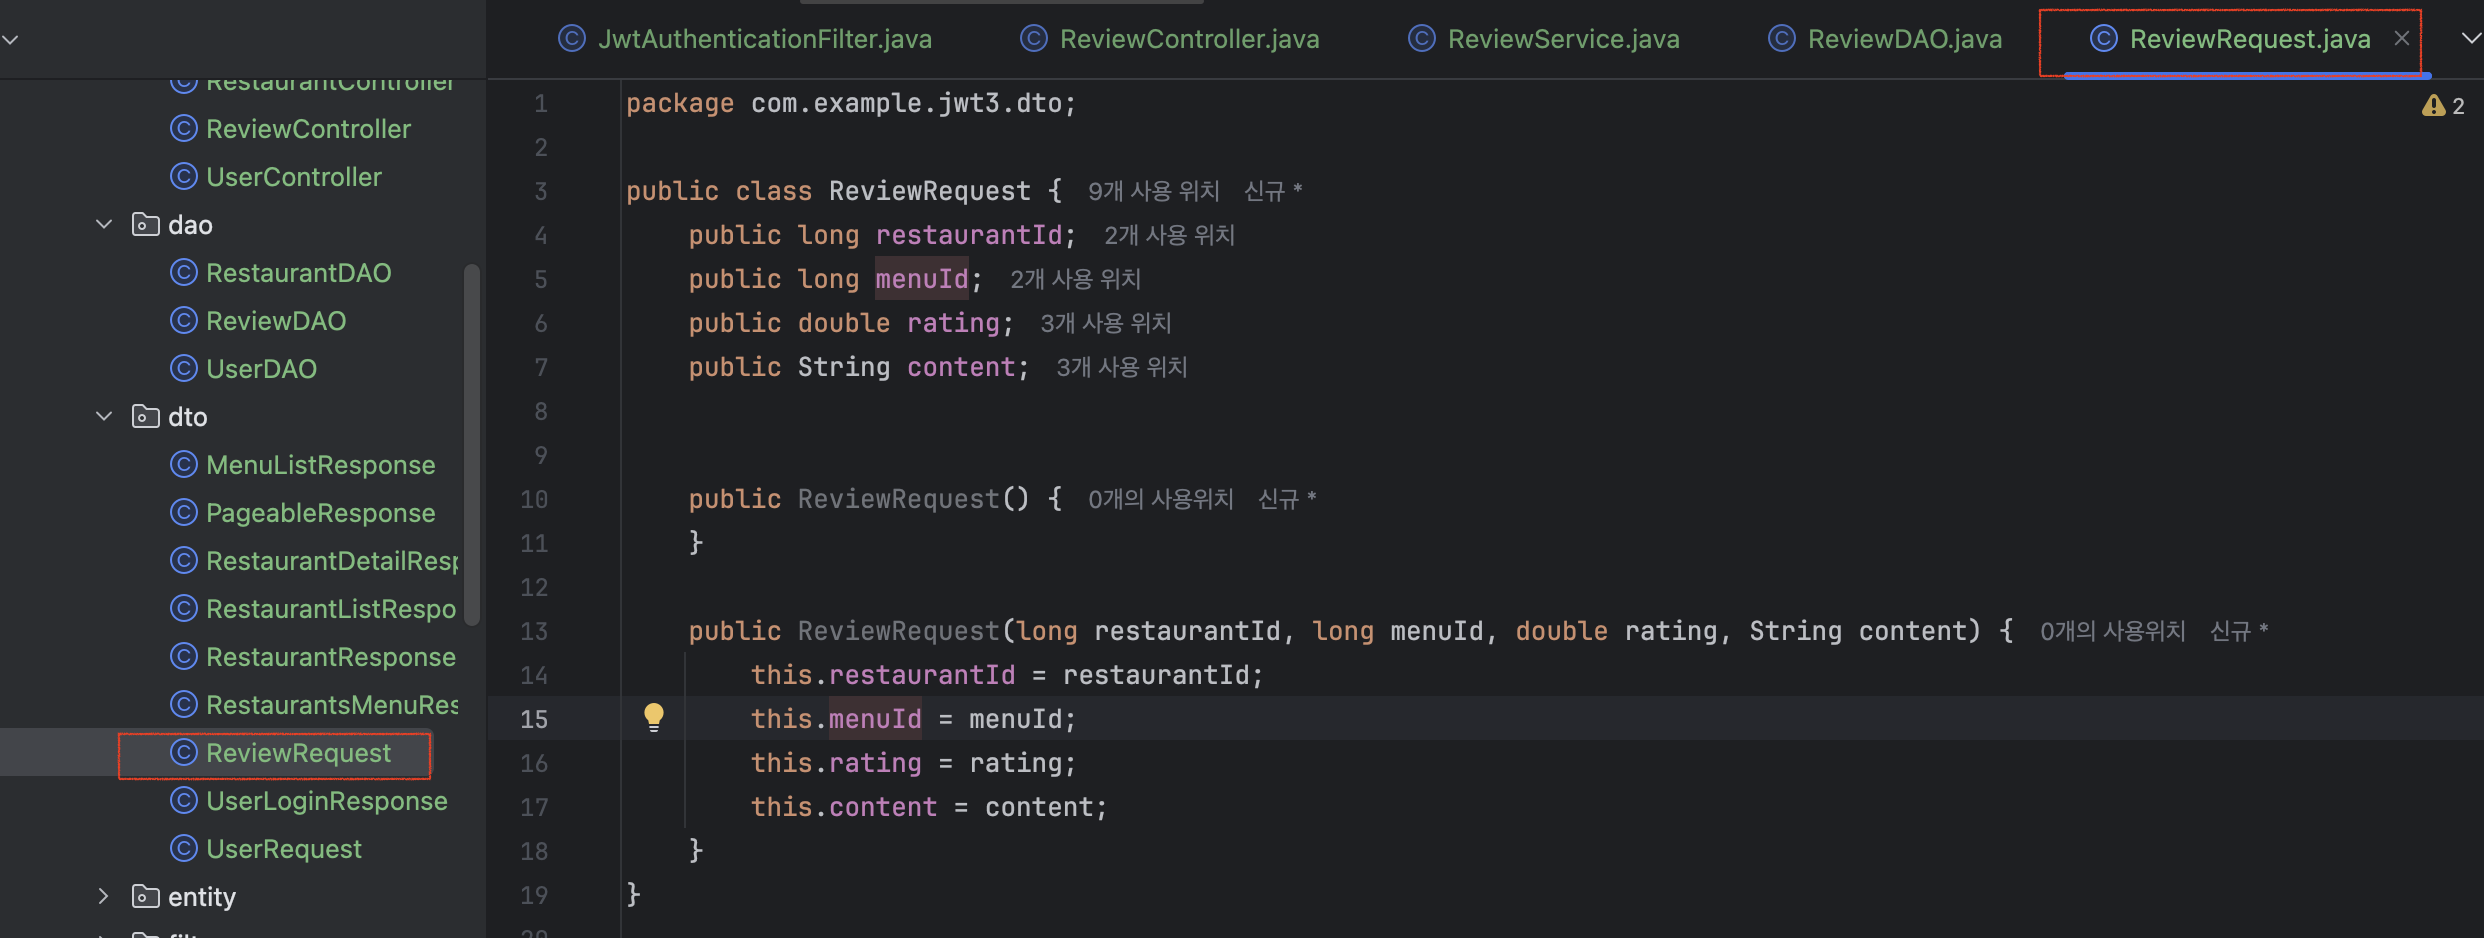Collapse the dao folder
2484x938 pixels.
click(104, 224)
